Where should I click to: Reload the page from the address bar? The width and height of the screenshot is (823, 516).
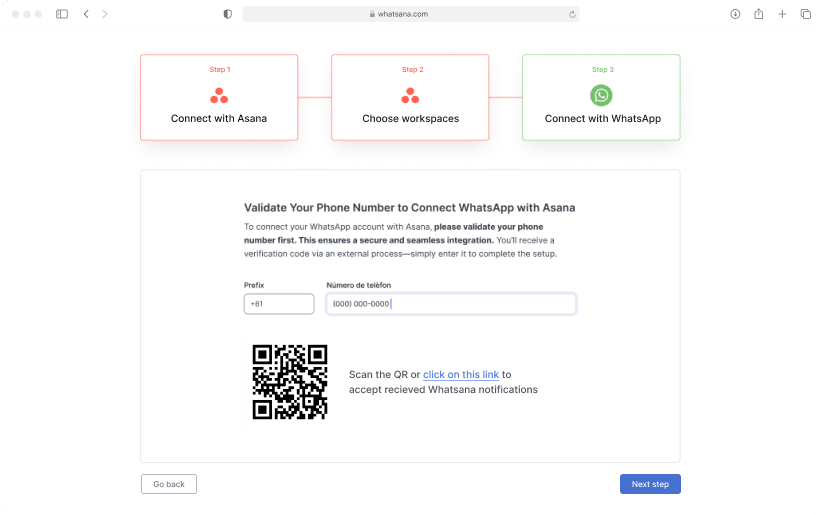[x=572, y=14]
